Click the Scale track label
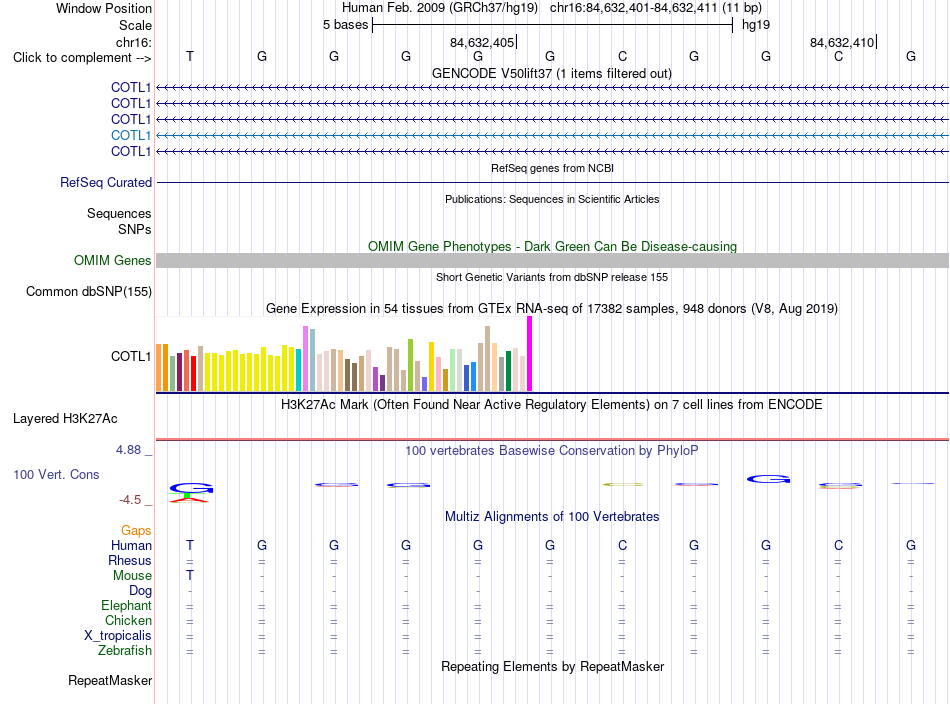Screen dimensions: 950x704 [135, 25]
